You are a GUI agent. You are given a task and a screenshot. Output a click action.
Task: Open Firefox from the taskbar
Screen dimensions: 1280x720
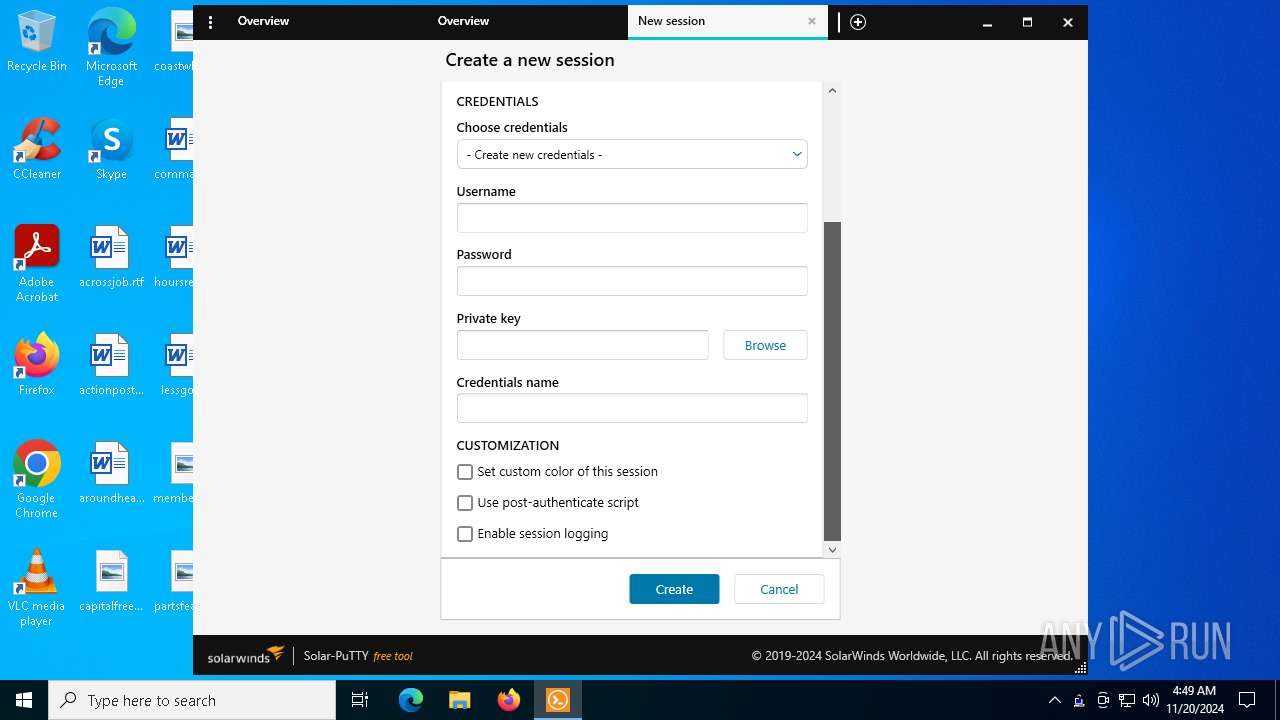[x=508, y=700]
